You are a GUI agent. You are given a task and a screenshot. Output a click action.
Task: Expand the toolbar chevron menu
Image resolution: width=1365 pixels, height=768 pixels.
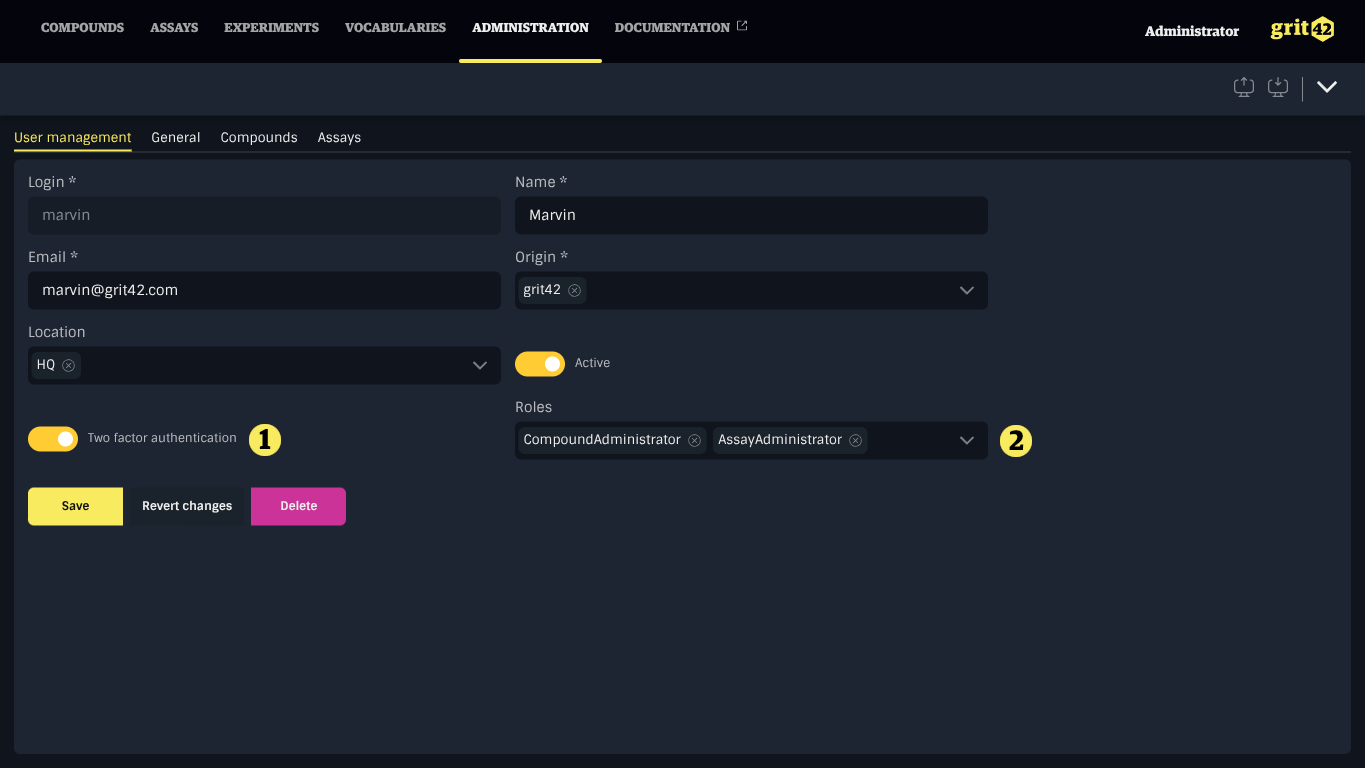click(1327, 87)
